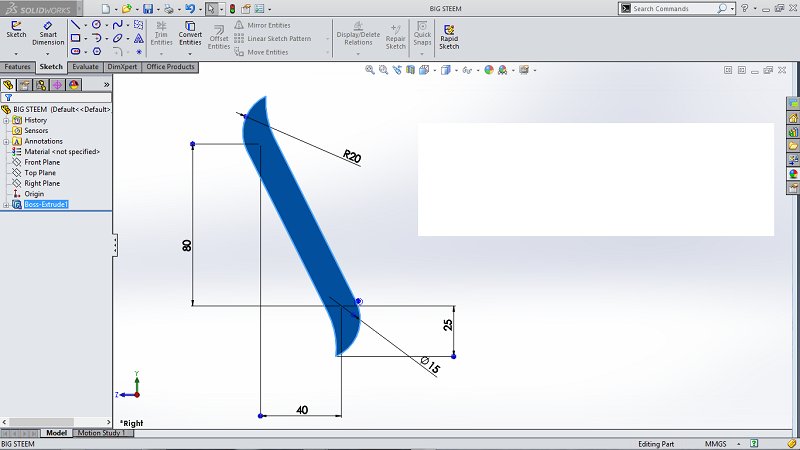800x450 pixels.
Task: Open the DimXpertManager tab icon
Action: [57, 85]
